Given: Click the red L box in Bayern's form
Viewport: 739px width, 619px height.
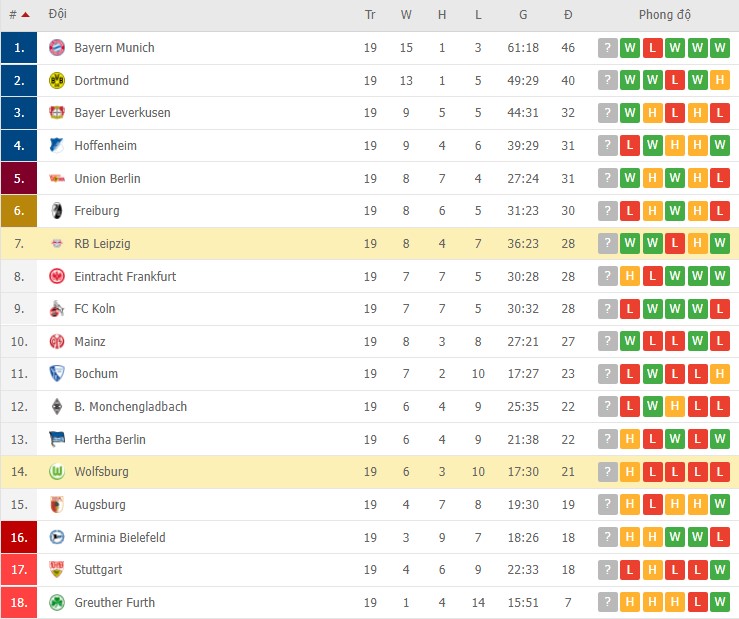Looking at the screenshot, I should tap(652, 48).
